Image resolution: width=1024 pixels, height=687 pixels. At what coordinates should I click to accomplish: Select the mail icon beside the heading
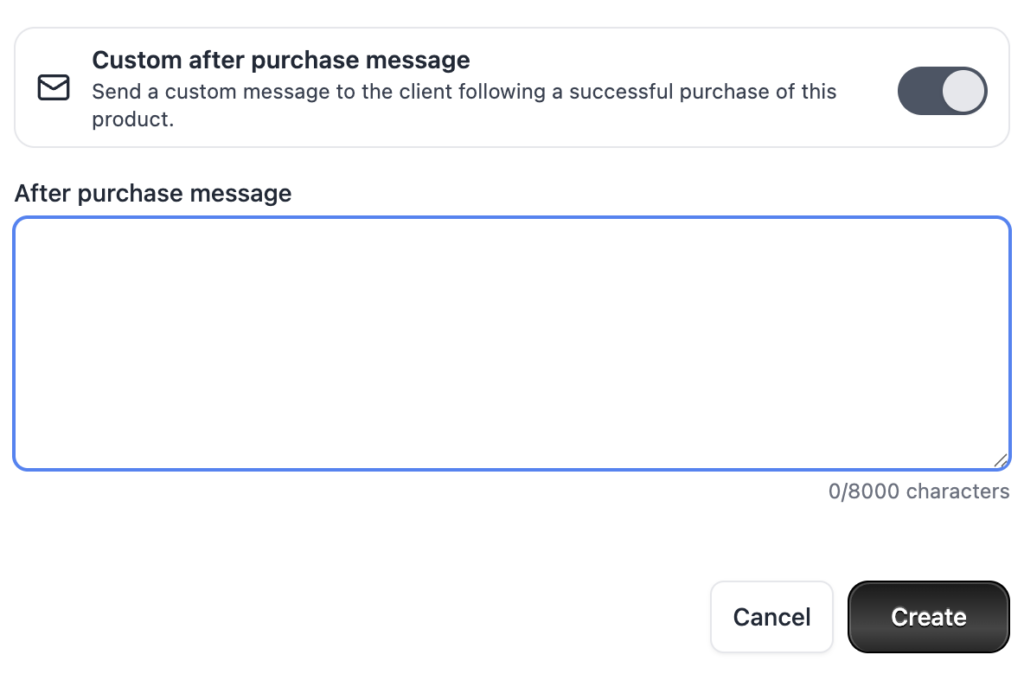tap(53, 89)
